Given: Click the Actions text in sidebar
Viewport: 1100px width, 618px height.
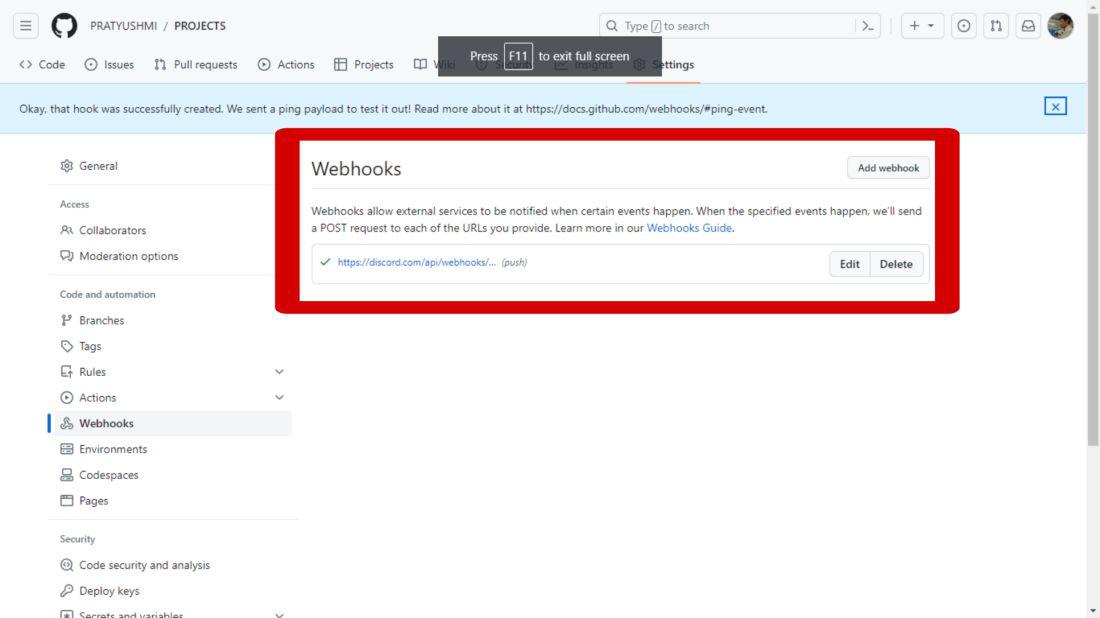Looking at the screenshot, I should 98,398.
